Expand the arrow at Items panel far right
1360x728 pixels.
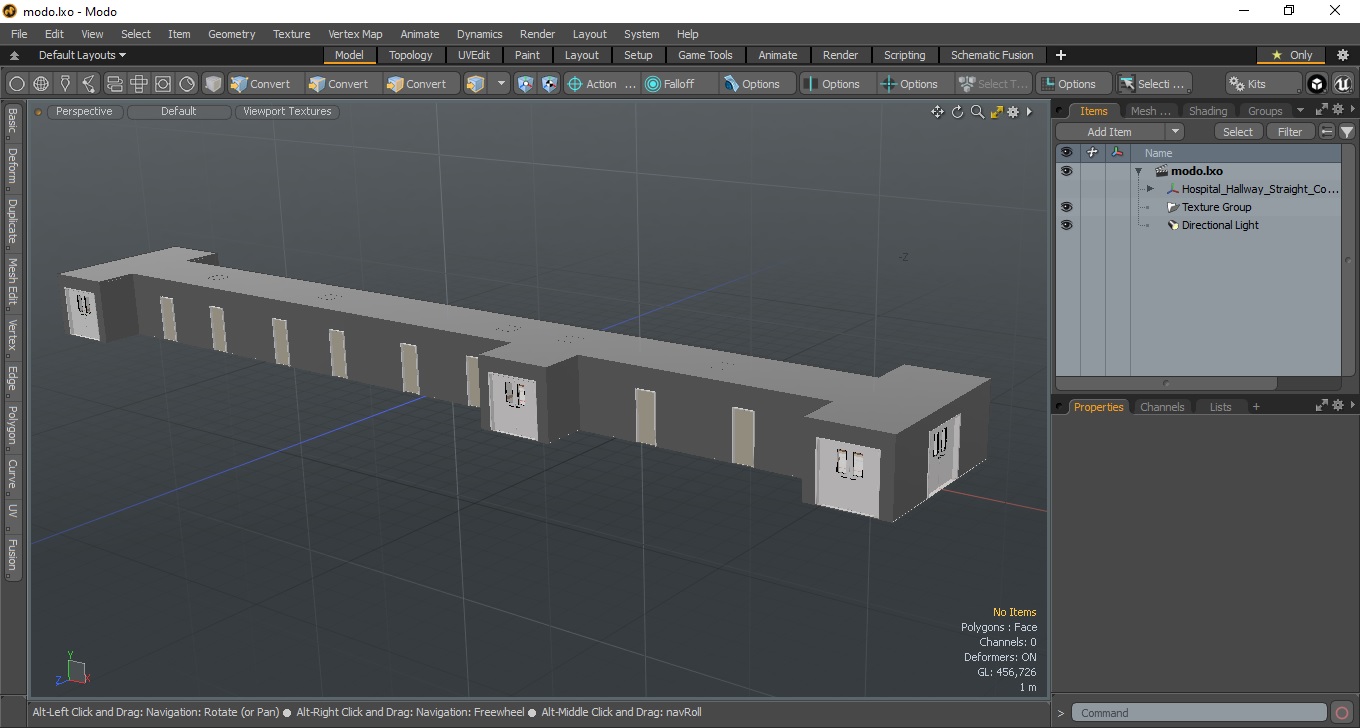point(1352,110)
